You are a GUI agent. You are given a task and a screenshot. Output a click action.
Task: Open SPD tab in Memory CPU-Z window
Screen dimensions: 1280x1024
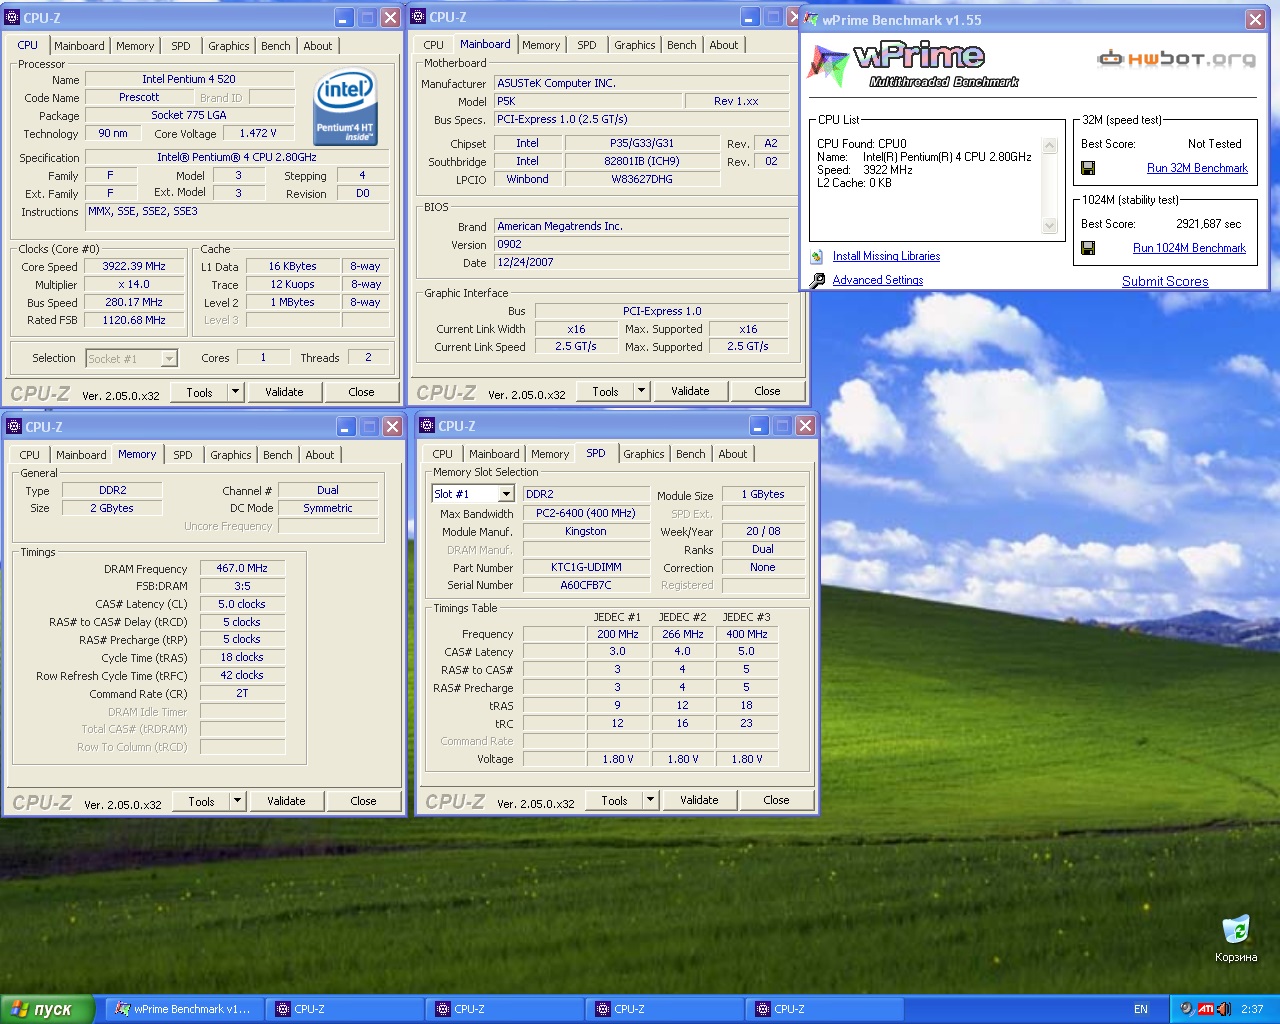[x=183, y=455]
